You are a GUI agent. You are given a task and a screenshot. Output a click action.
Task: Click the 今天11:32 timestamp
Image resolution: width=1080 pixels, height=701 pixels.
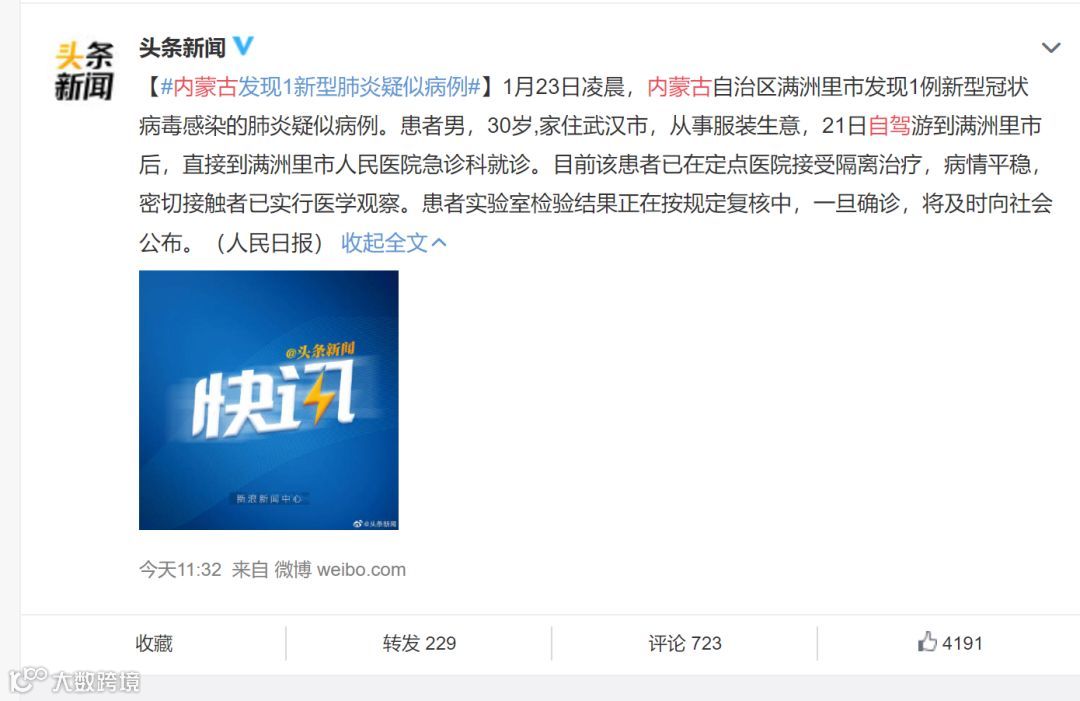[180, 569]
